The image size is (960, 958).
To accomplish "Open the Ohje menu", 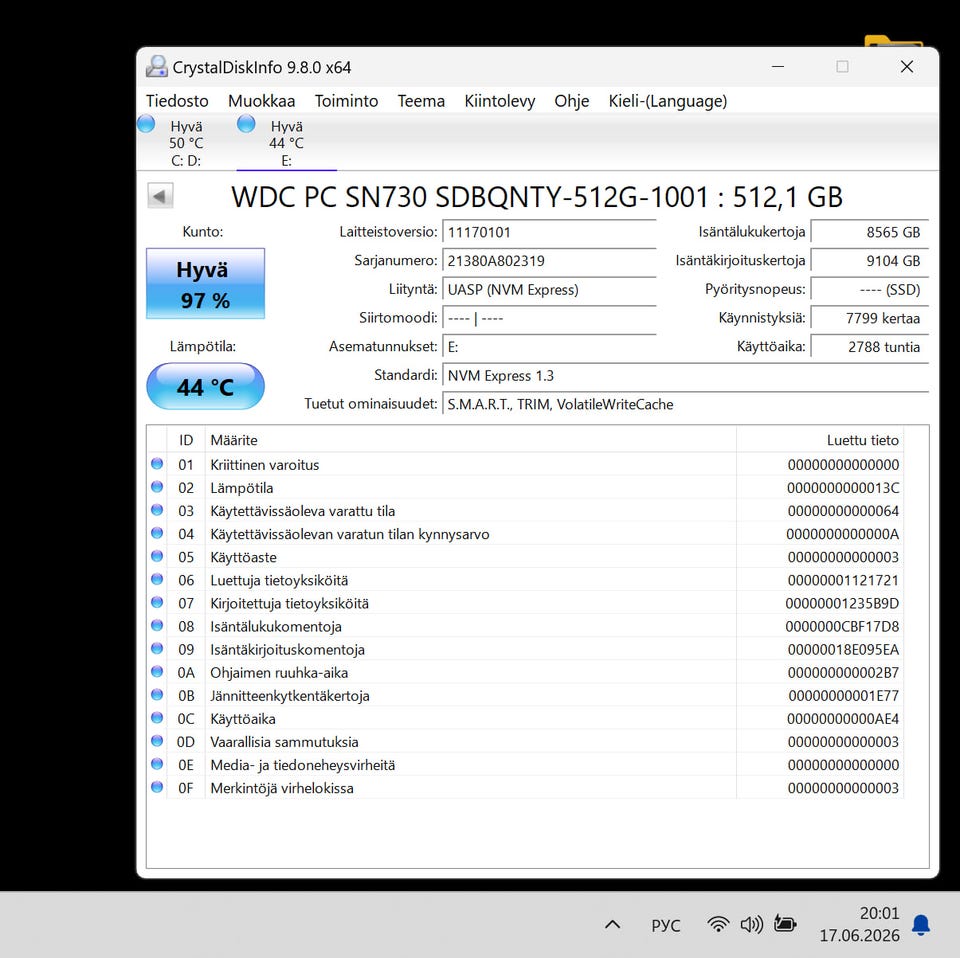I will [572, 101].
